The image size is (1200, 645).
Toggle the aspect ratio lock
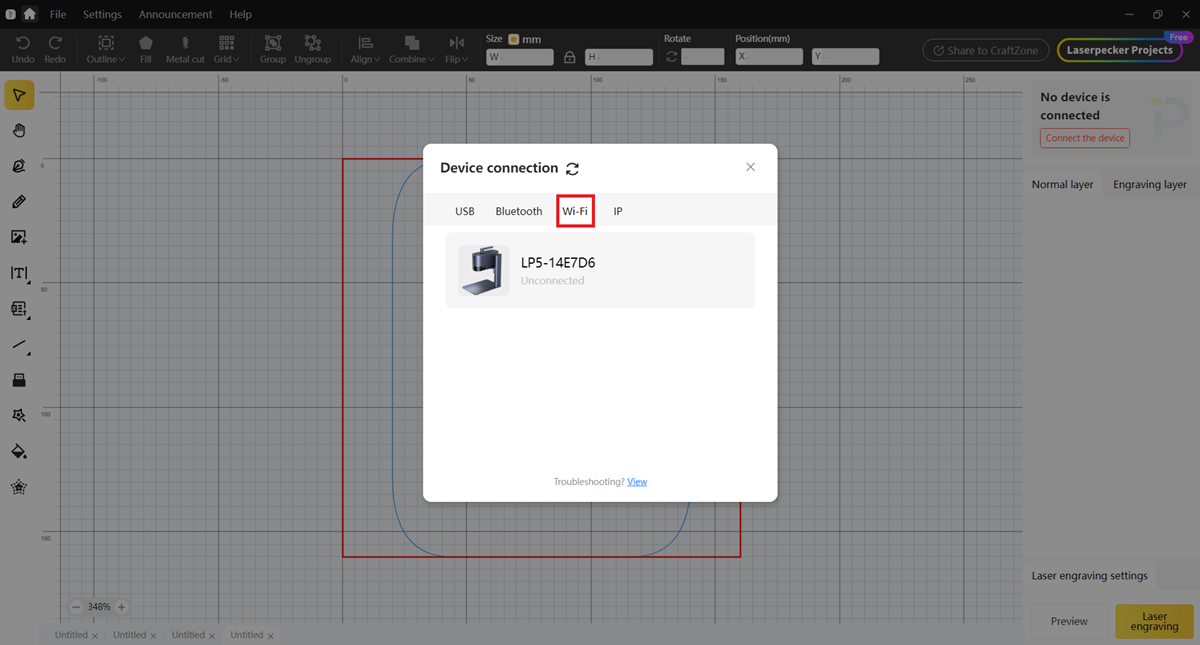[x=570, y=57]
